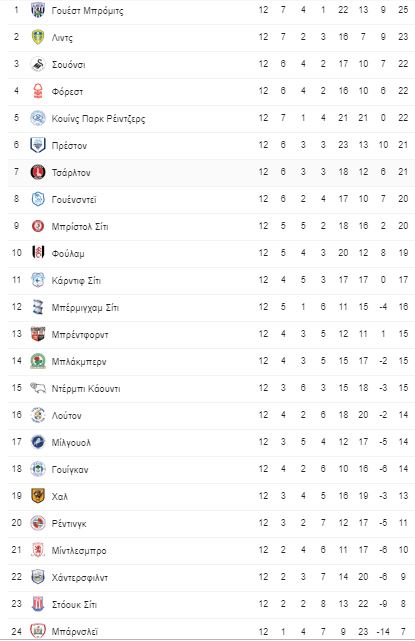Click the Blackburn (Μπλάκμπερν) rose crest
The image size is (415, 641).
point(38,361)
